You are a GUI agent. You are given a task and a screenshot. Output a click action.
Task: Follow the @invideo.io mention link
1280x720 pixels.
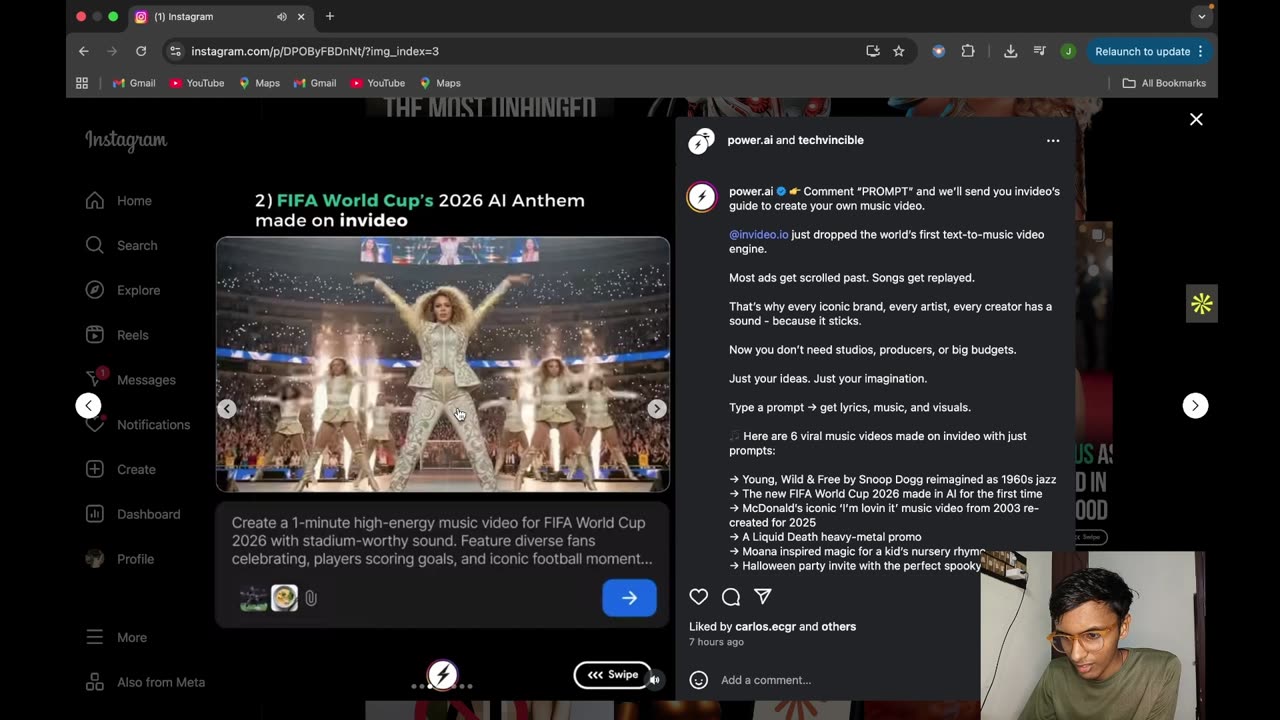coord(759,234)
